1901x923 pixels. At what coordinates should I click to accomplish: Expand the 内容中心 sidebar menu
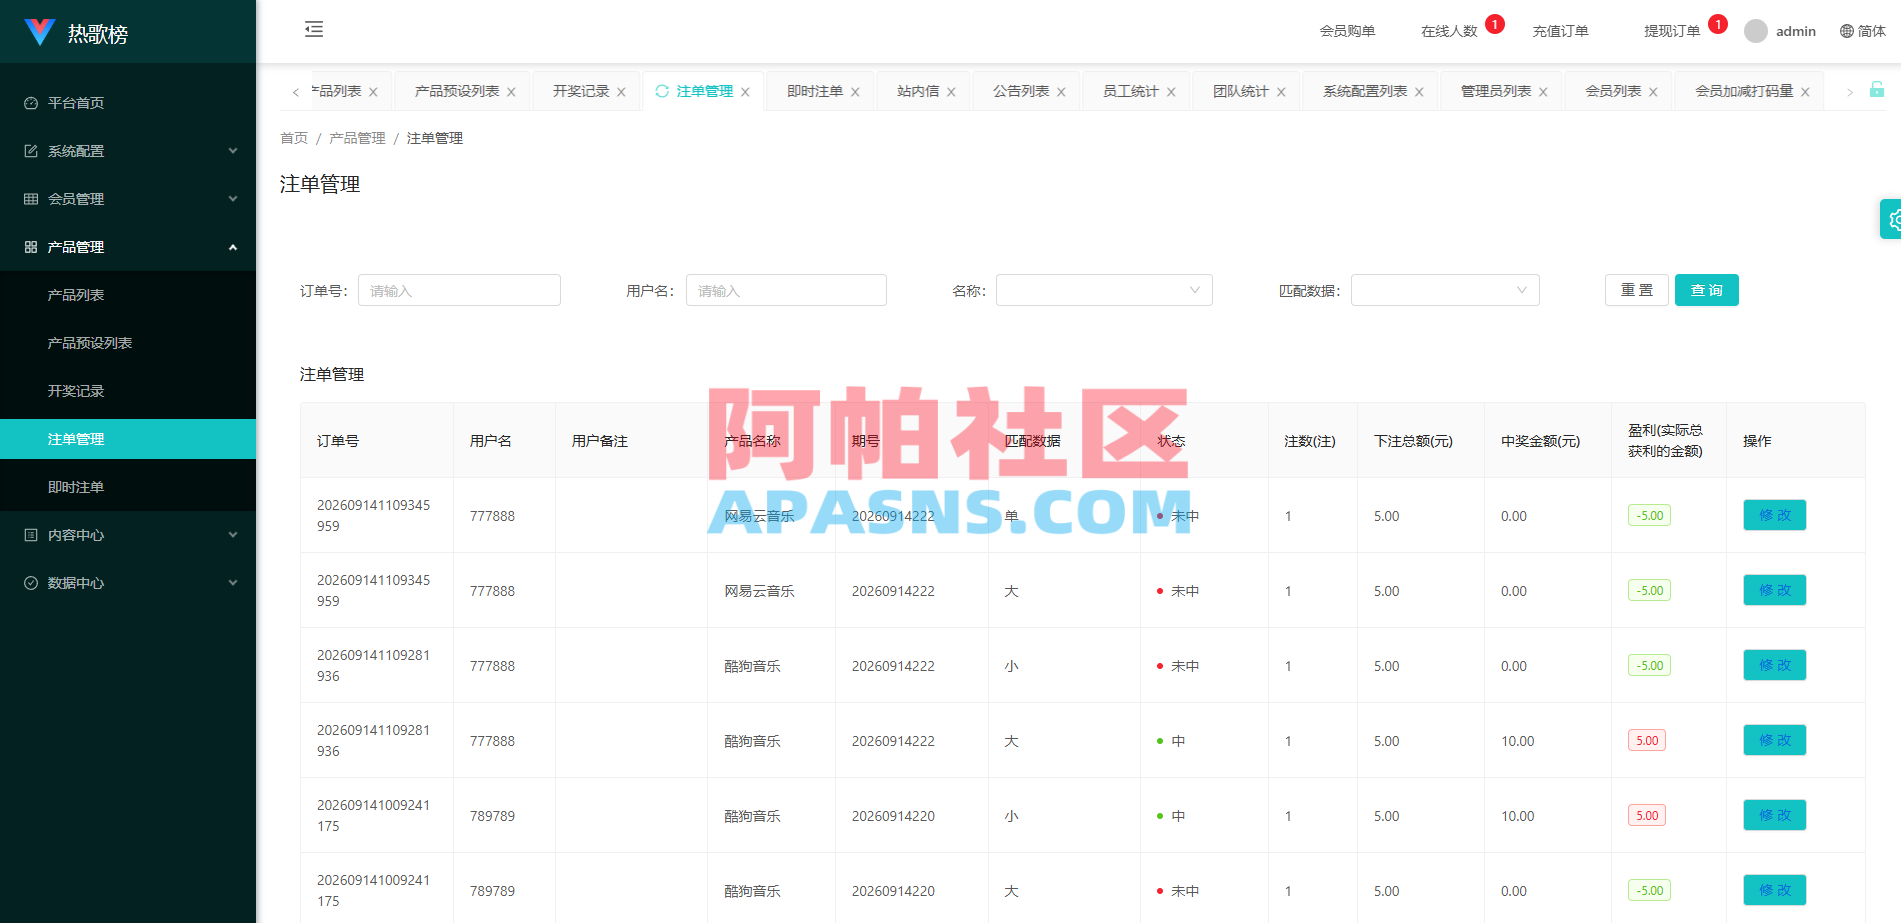coord(128,535)
